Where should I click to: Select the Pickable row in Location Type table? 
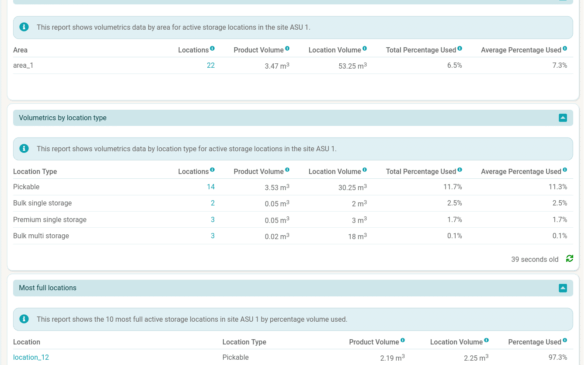click(x=293, y=187)
